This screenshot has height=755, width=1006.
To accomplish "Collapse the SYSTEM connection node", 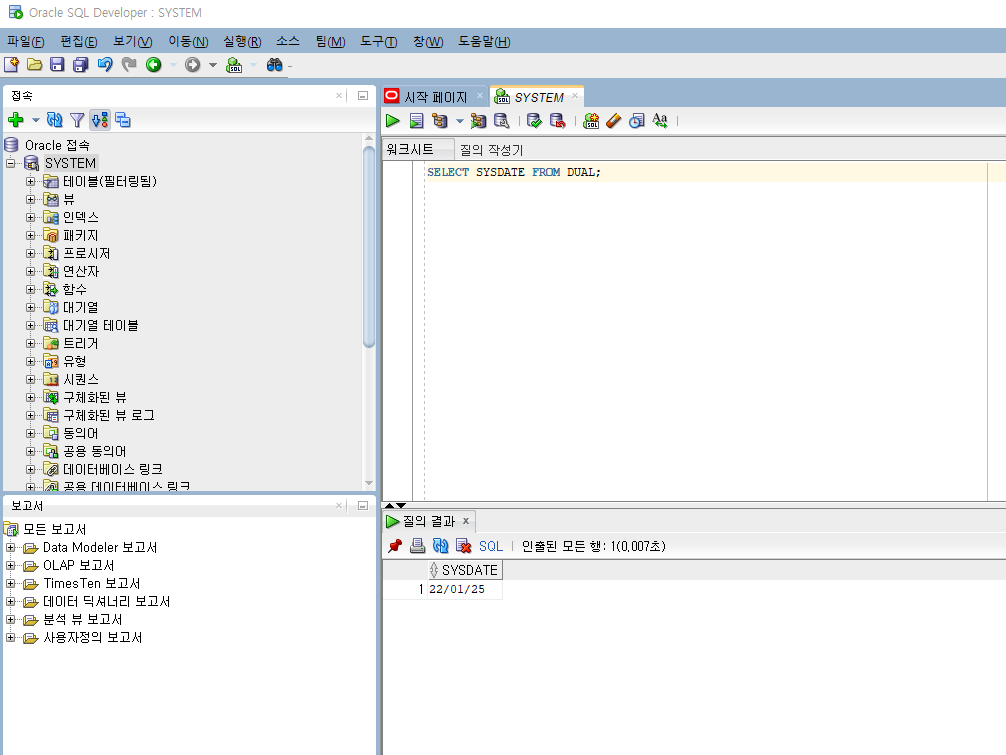I will [10, 164].
